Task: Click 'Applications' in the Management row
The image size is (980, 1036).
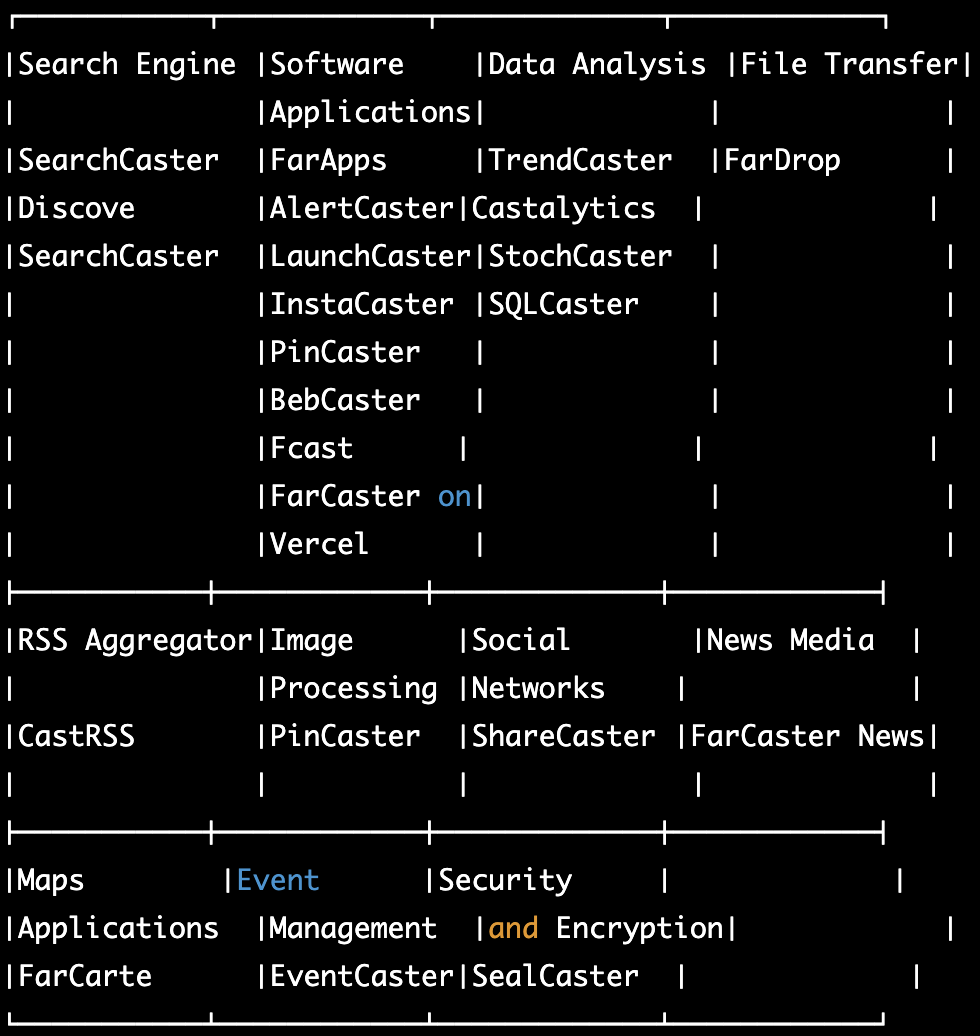Action: 118,929
